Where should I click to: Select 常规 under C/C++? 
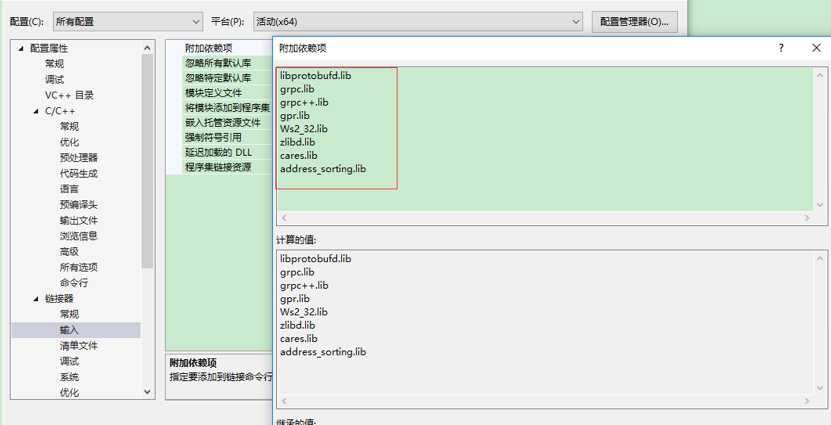69,127
